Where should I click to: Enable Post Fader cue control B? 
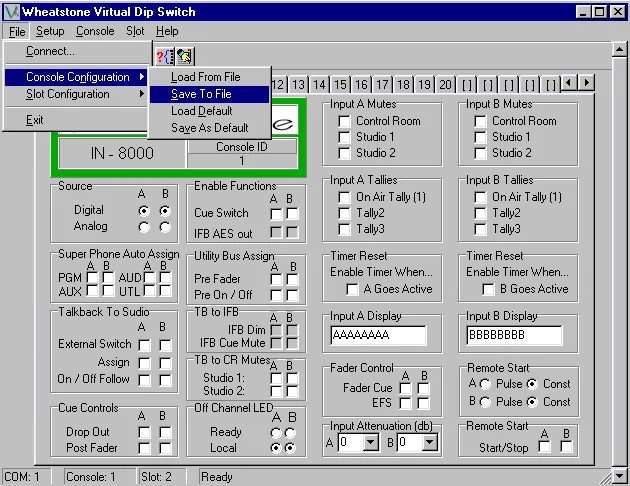(x=165, y=448)
